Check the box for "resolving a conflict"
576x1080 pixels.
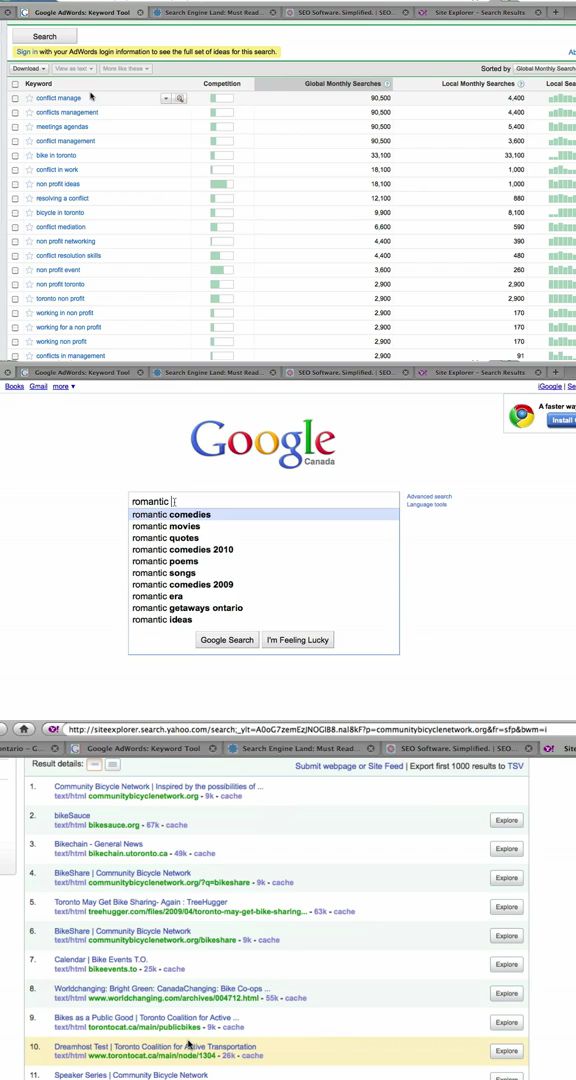[15, 199]
